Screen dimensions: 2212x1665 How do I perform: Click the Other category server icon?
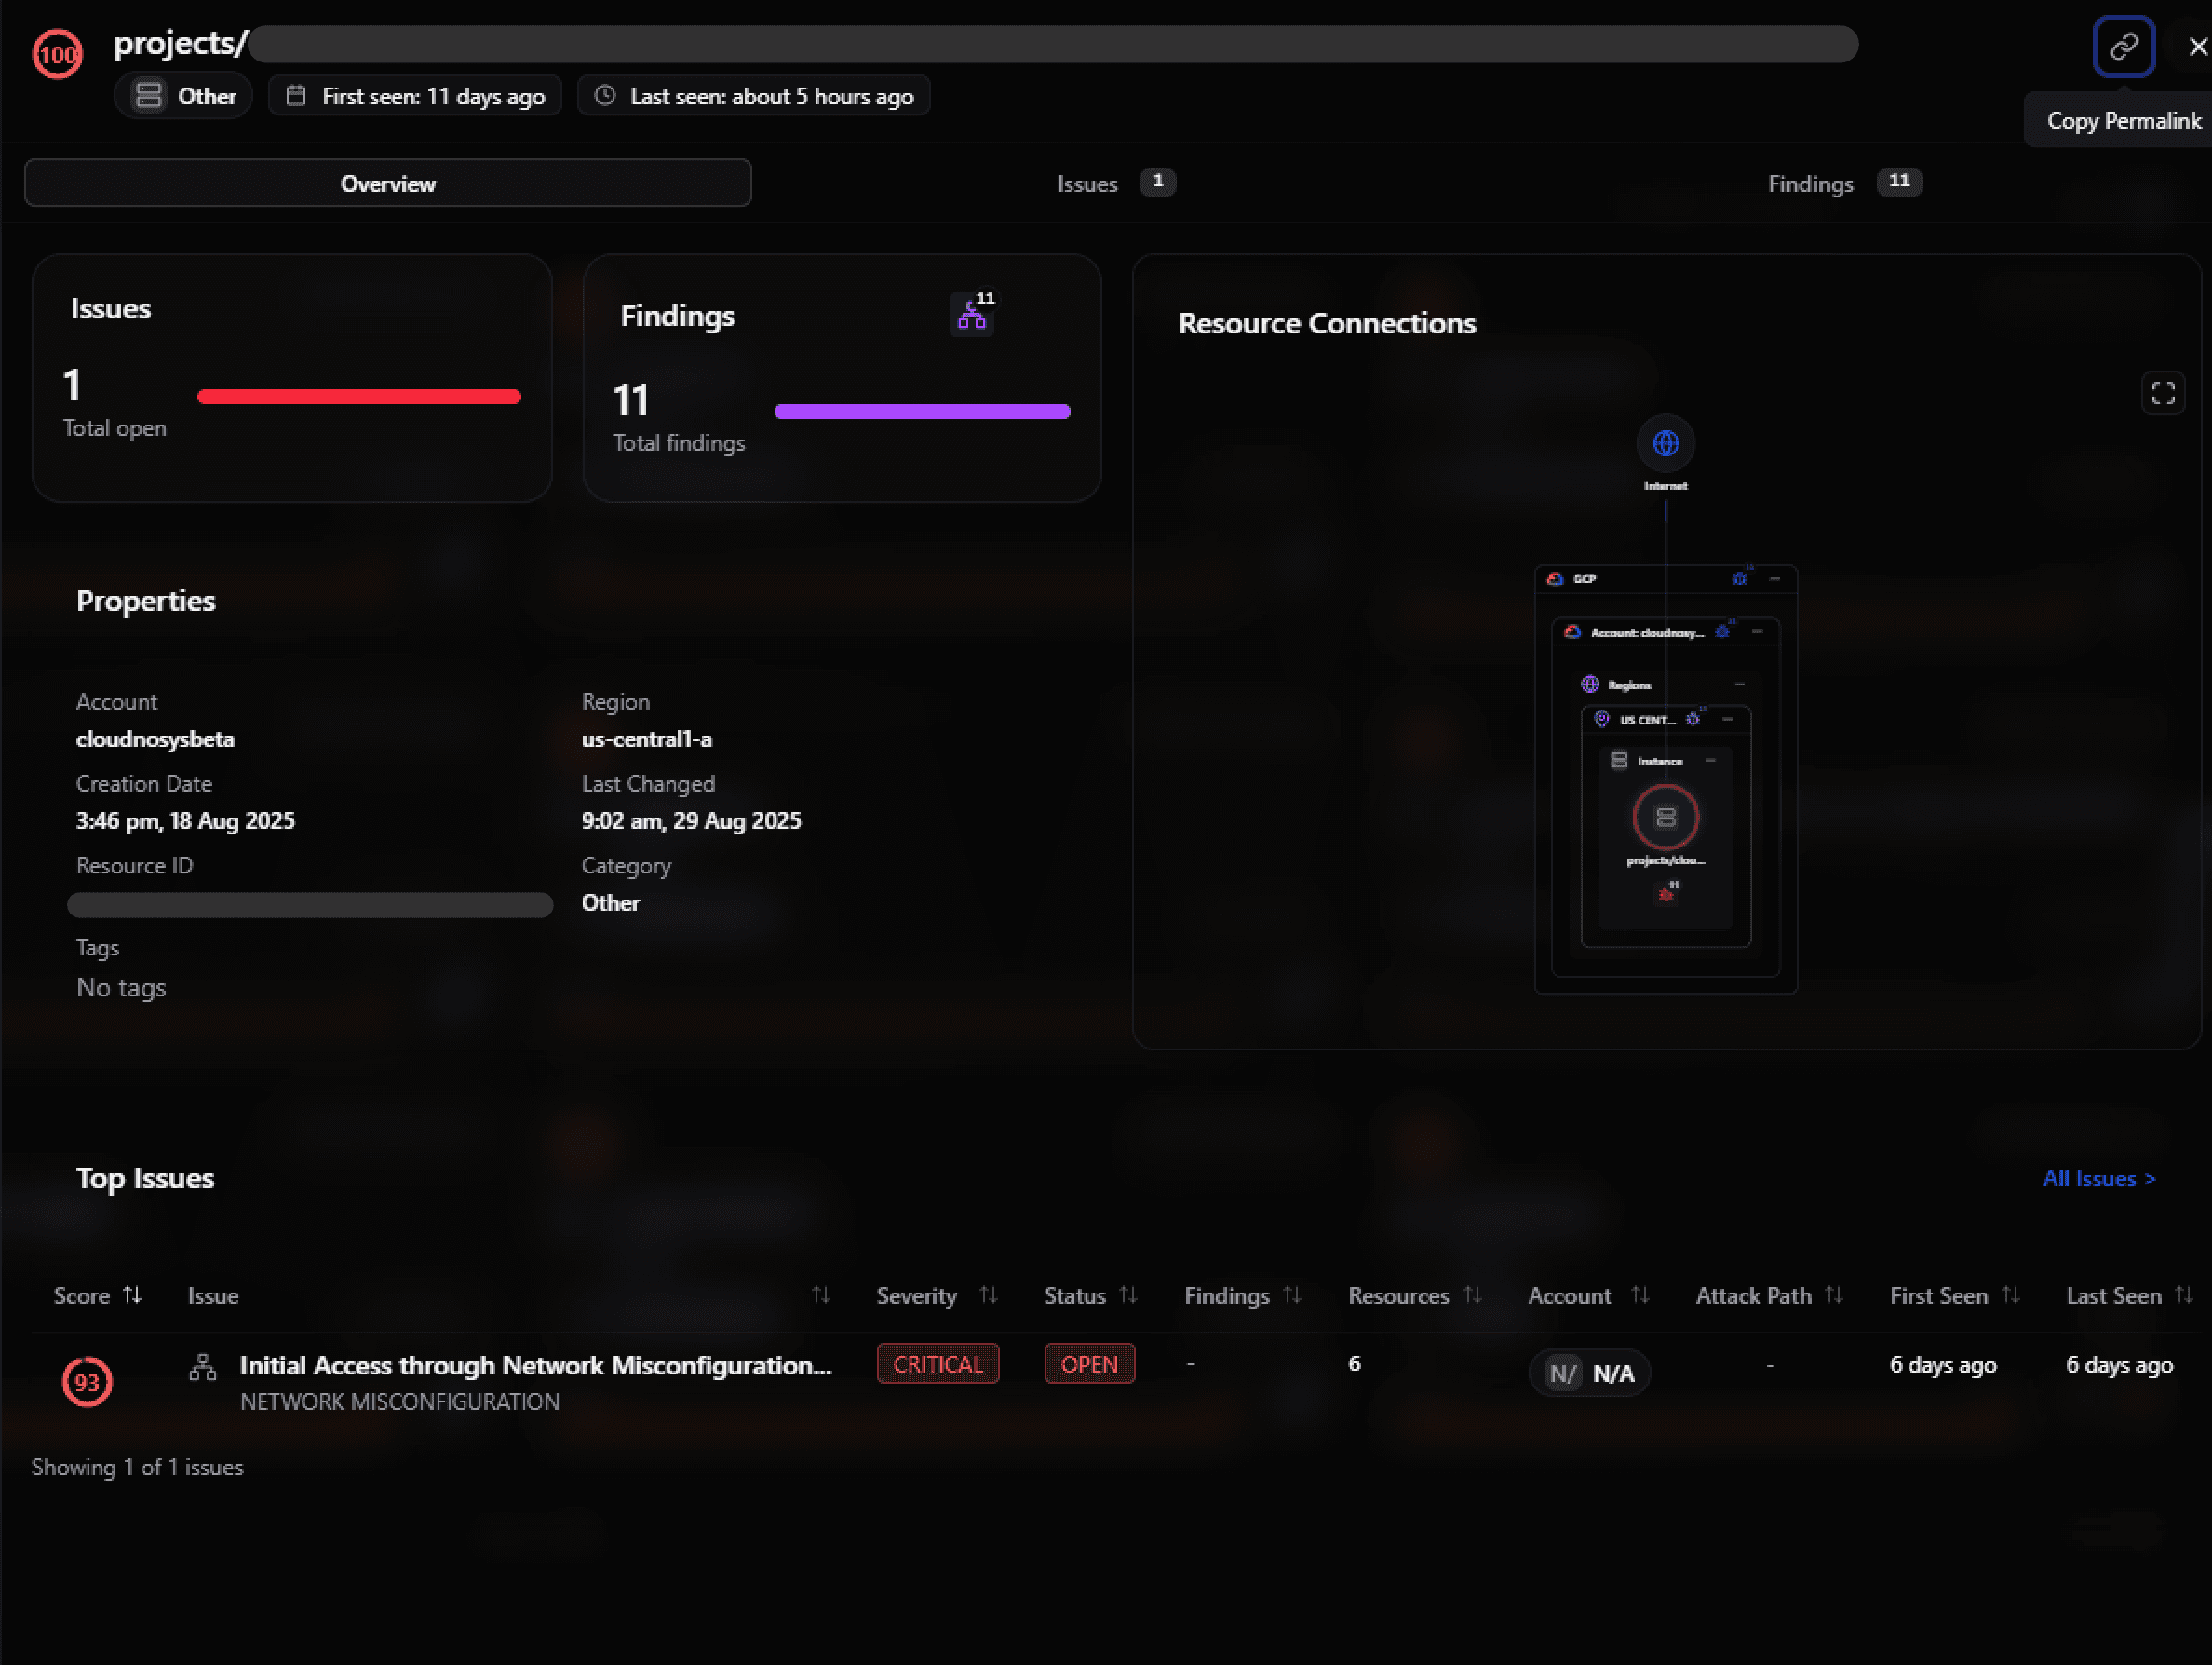pos(149,96)
